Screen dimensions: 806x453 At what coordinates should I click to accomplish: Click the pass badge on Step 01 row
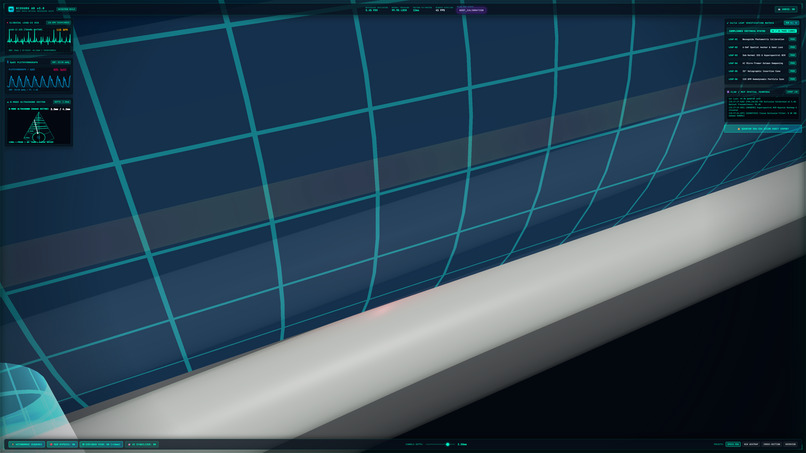[x=792, y=39]
